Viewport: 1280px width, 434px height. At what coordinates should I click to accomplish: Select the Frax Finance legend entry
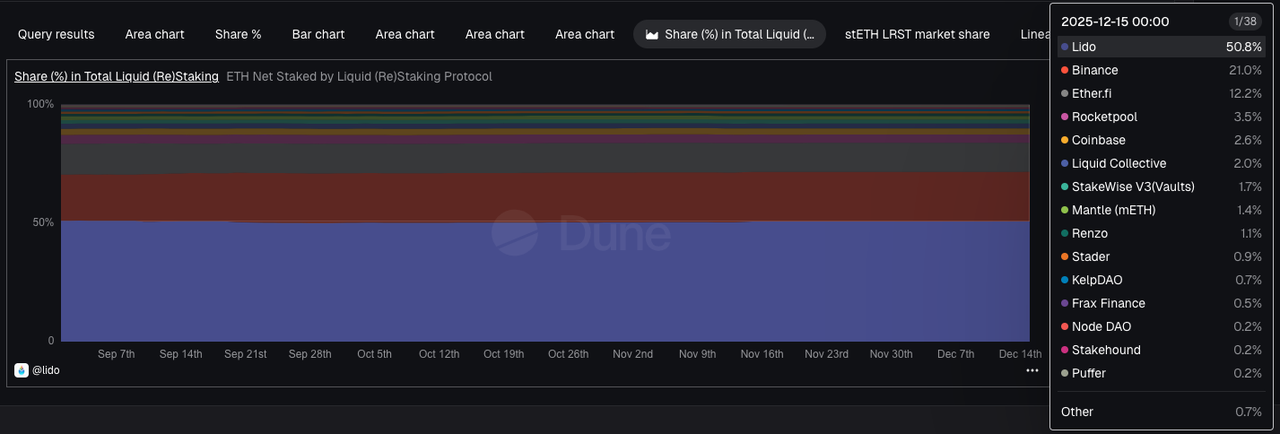click(x=1160, y=303)
